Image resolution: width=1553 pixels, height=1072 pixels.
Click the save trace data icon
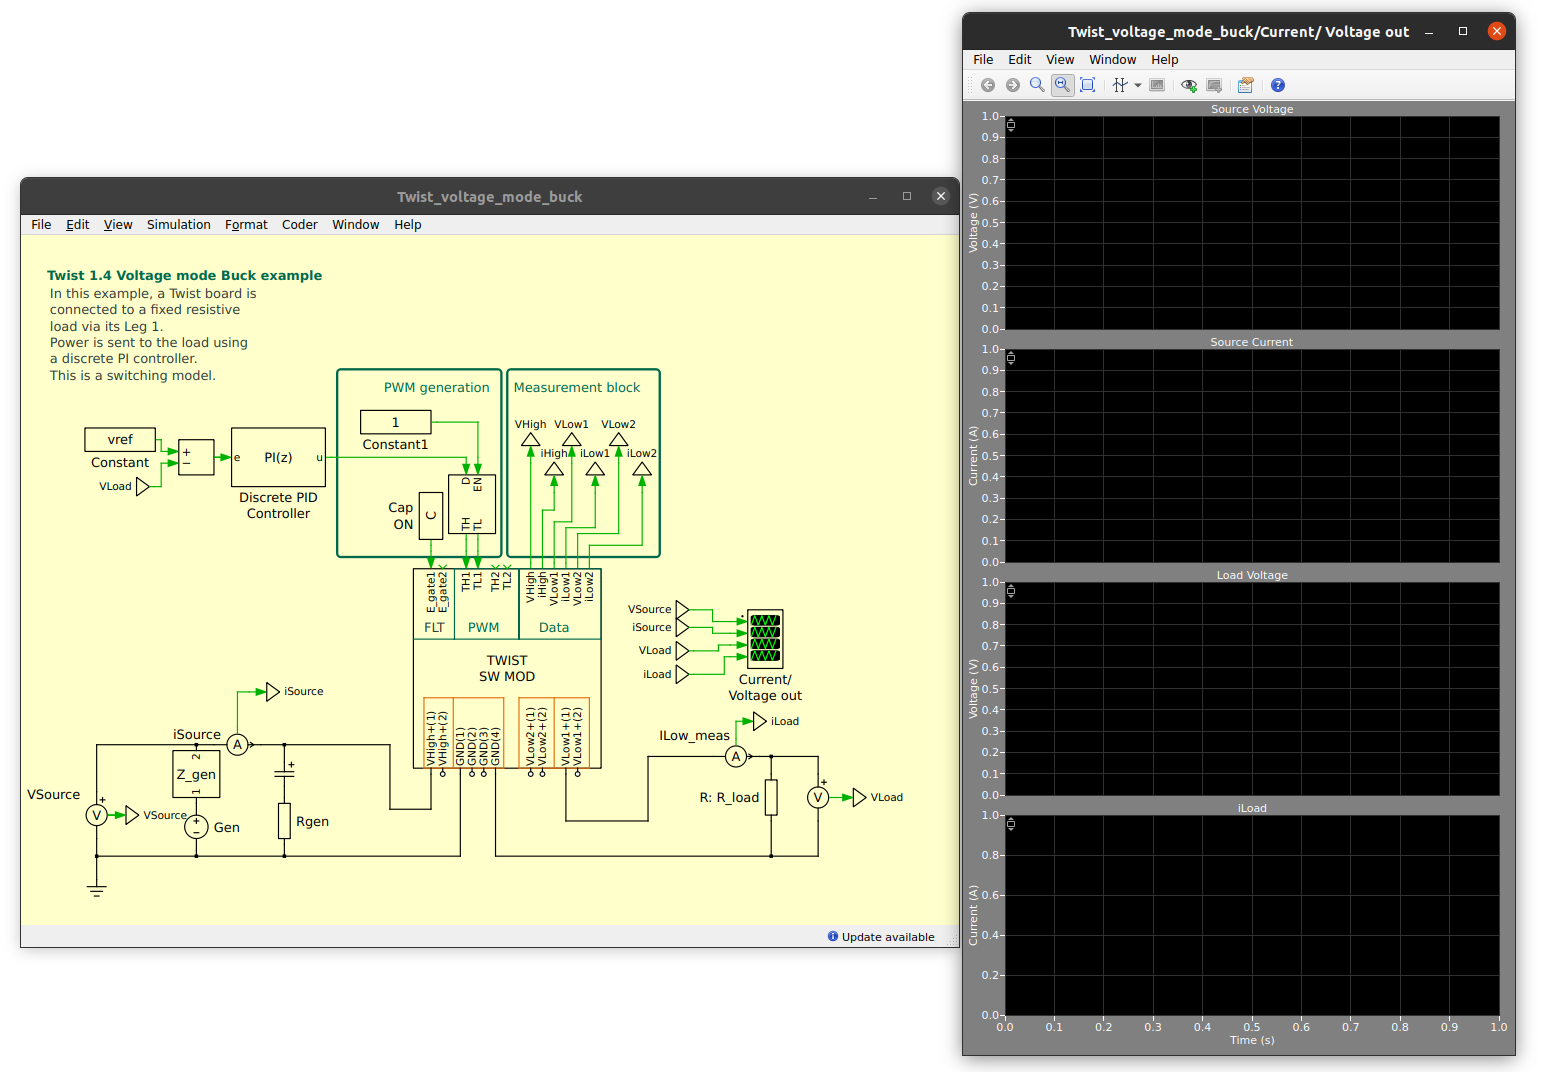pyautogui.click(x=1214, y=85)
